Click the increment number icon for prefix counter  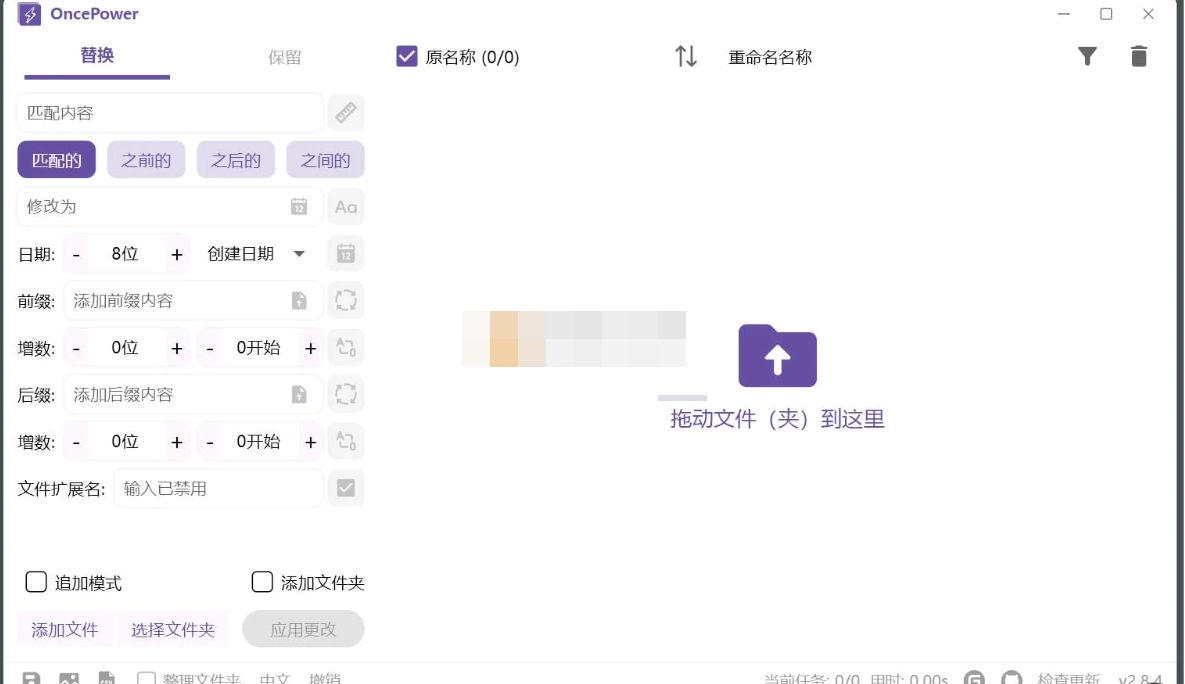(346, 347)
